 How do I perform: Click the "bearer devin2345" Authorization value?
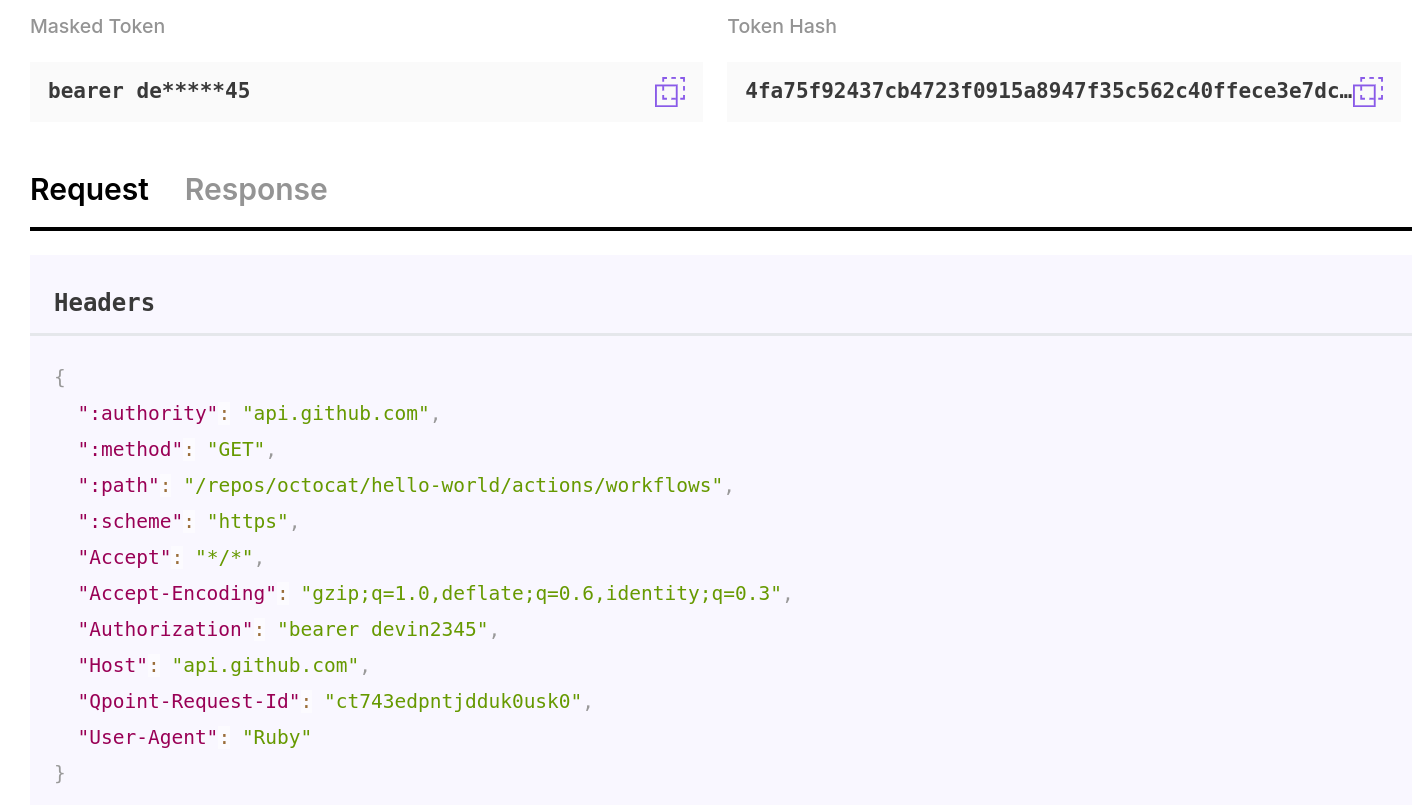coord(382,630)
